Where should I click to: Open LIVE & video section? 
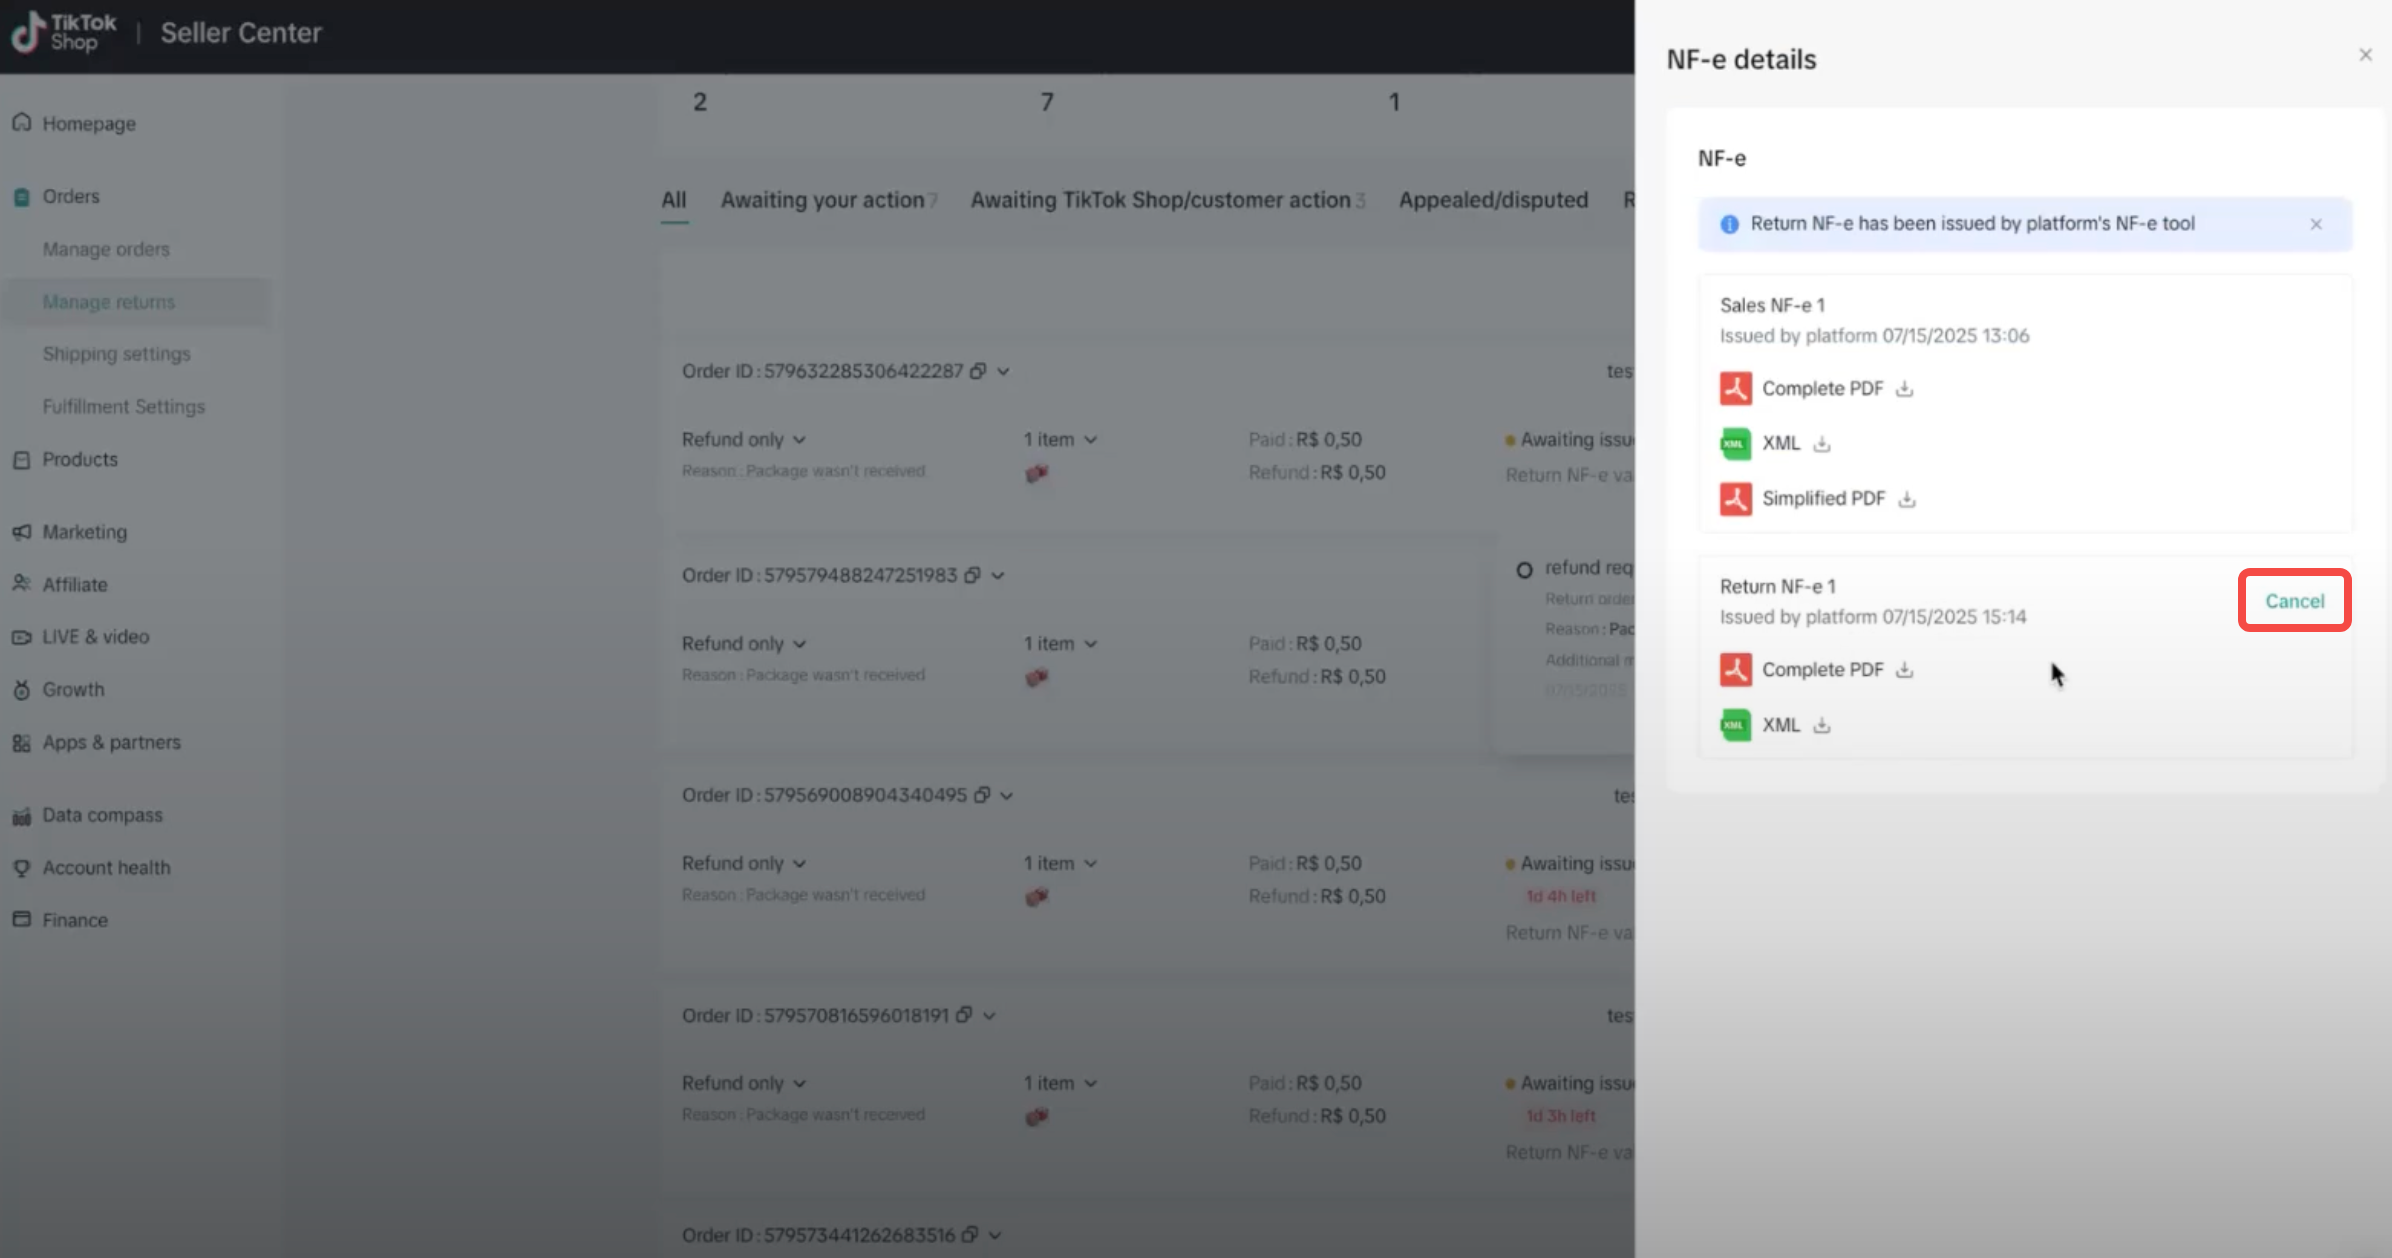(95, 637)
